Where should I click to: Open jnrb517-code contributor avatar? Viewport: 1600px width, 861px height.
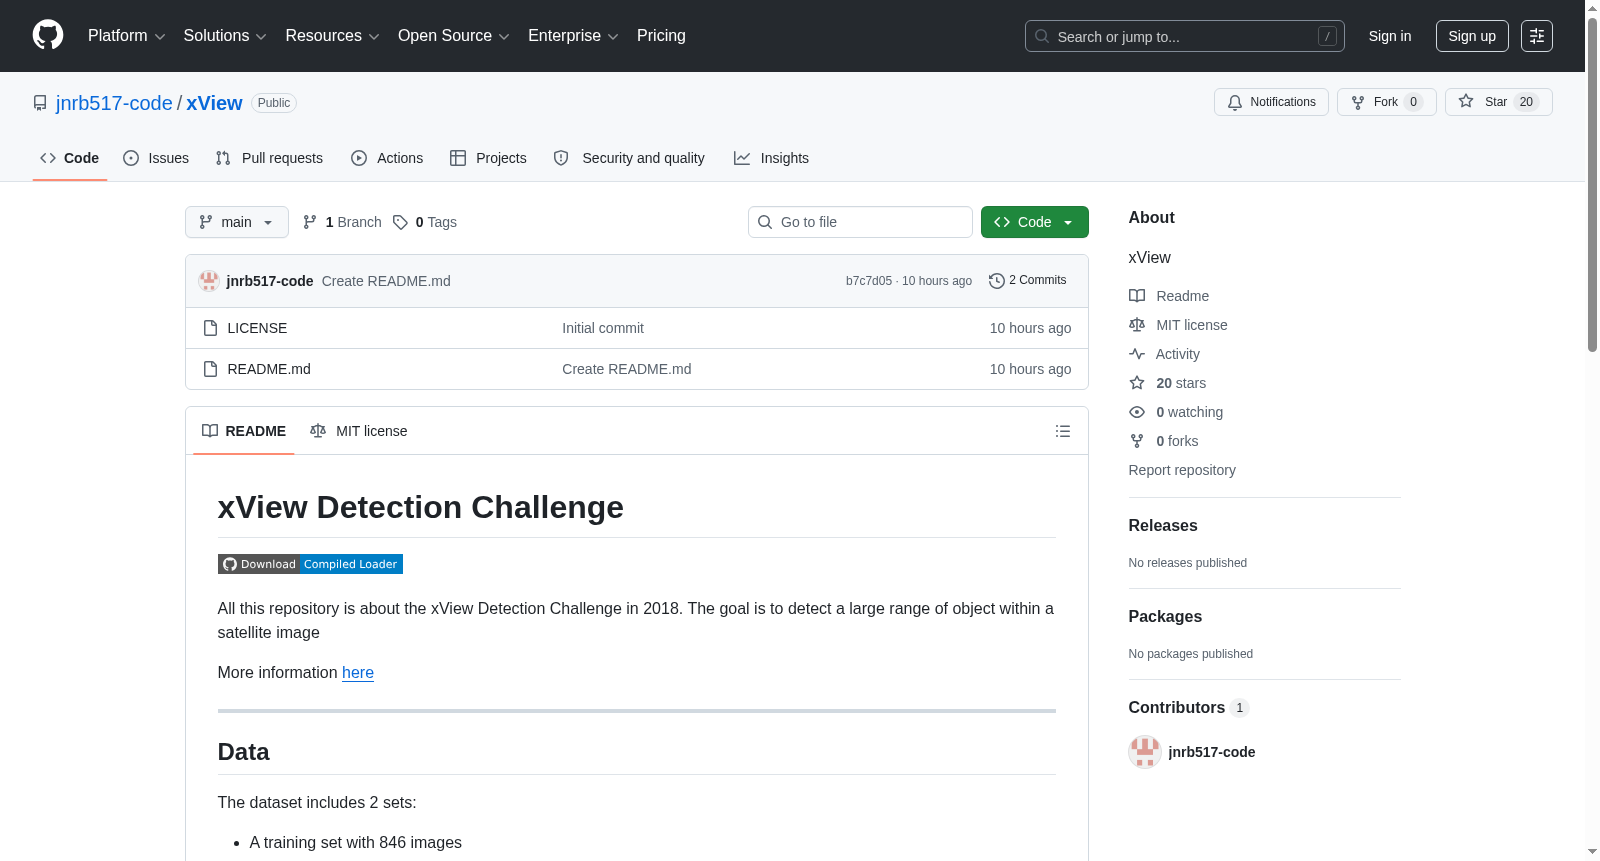(x=1145, y=752)
